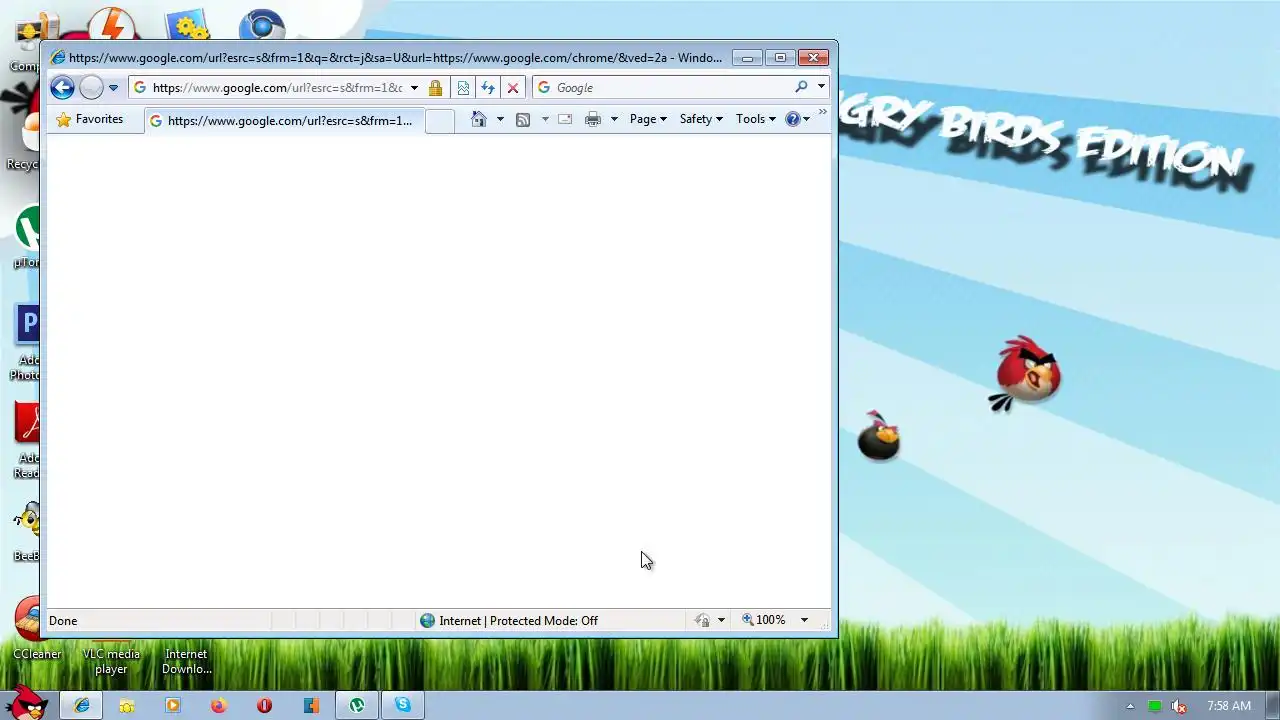Open the Safety menu

[x=701, y=119]
